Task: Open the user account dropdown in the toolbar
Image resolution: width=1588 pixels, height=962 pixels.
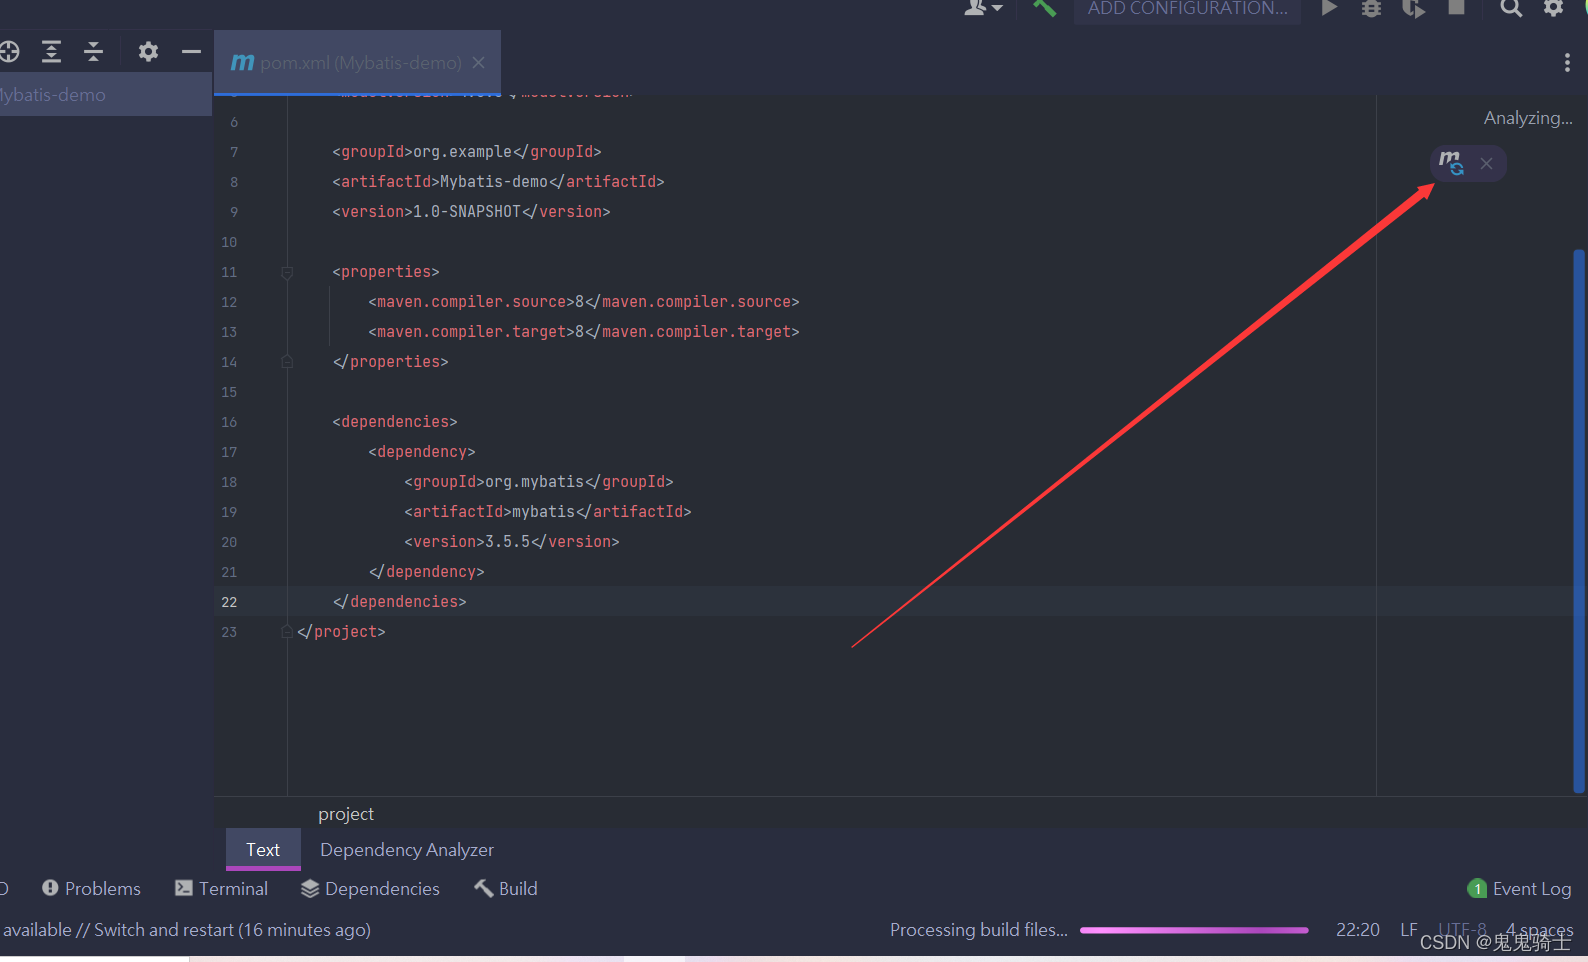Action: 983,8
